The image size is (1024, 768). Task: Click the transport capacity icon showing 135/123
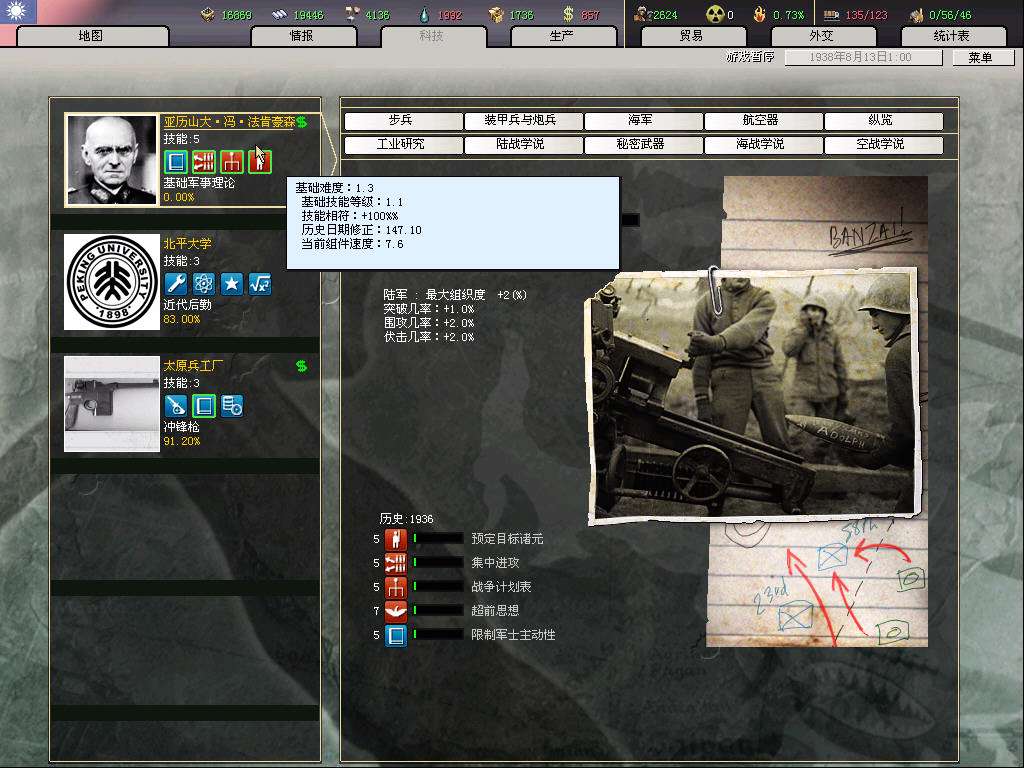coord(831,14)
